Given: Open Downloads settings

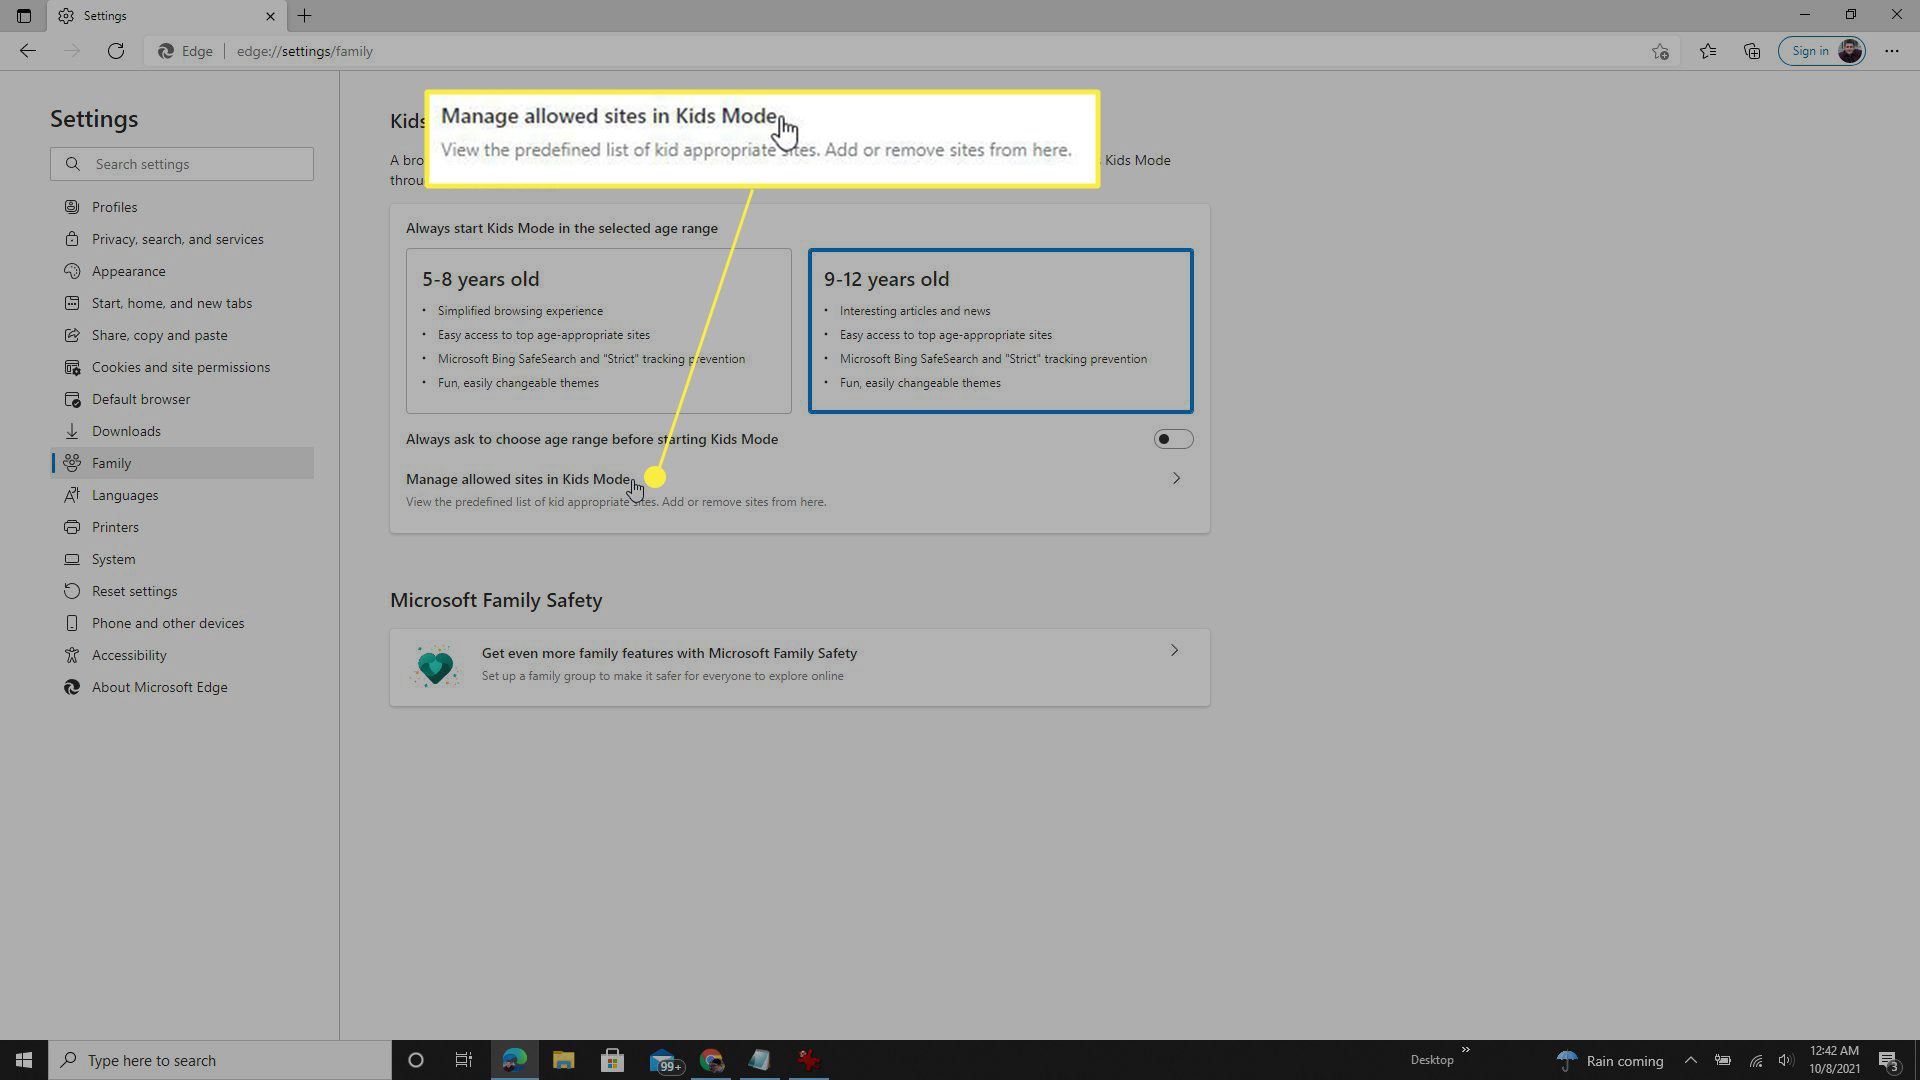Looking at the screenshot, I should click(182, 431).
